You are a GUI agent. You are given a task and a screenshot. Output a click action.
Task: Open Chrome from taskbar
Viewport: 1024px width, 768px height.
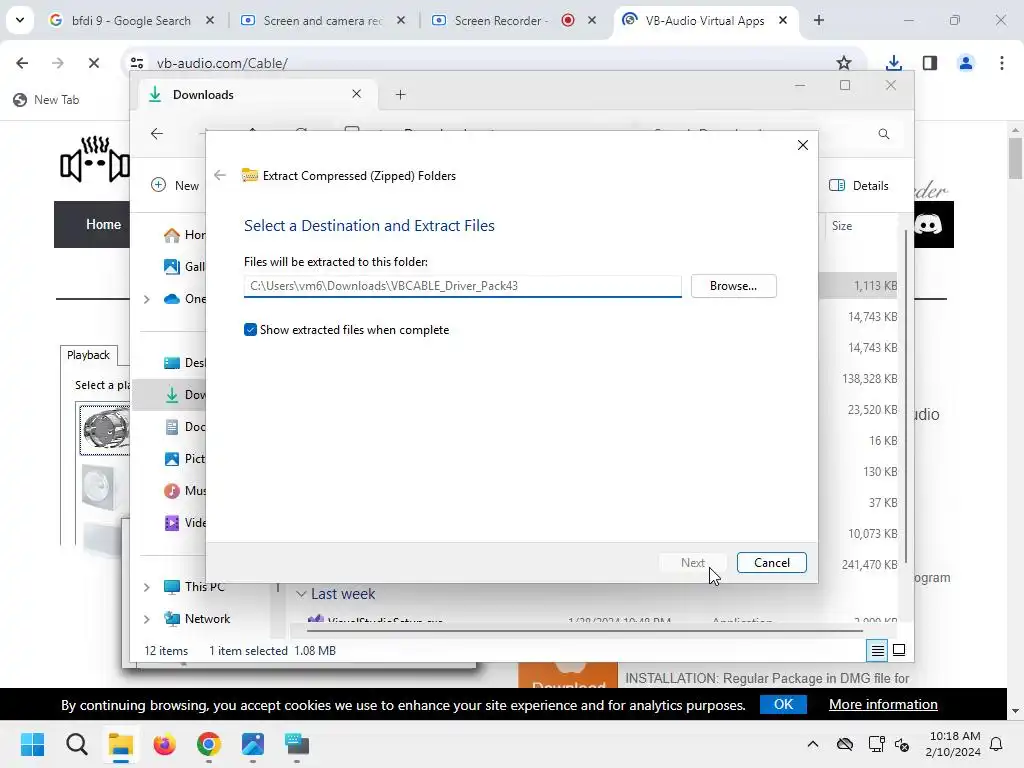[208, 744]
